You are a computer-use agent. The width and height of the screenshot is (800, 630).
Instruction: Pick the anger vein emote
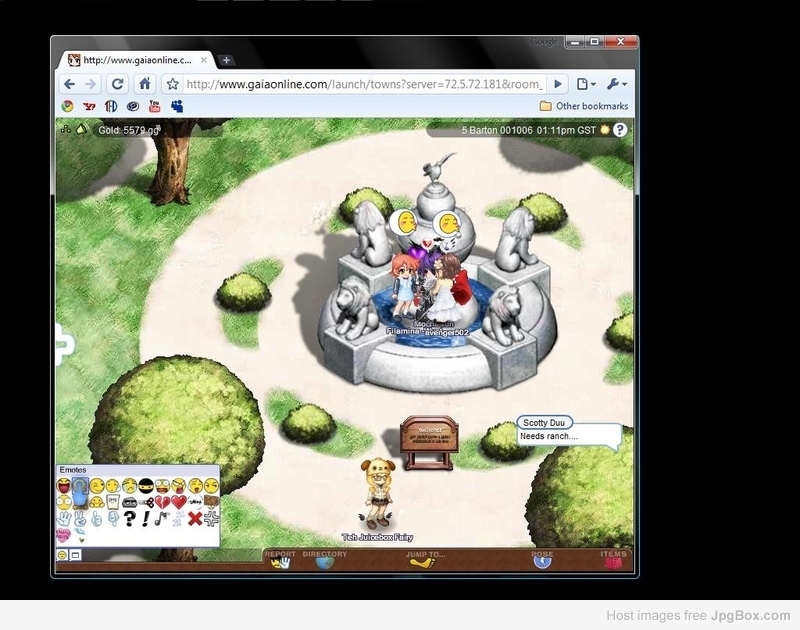pos(211,519)
